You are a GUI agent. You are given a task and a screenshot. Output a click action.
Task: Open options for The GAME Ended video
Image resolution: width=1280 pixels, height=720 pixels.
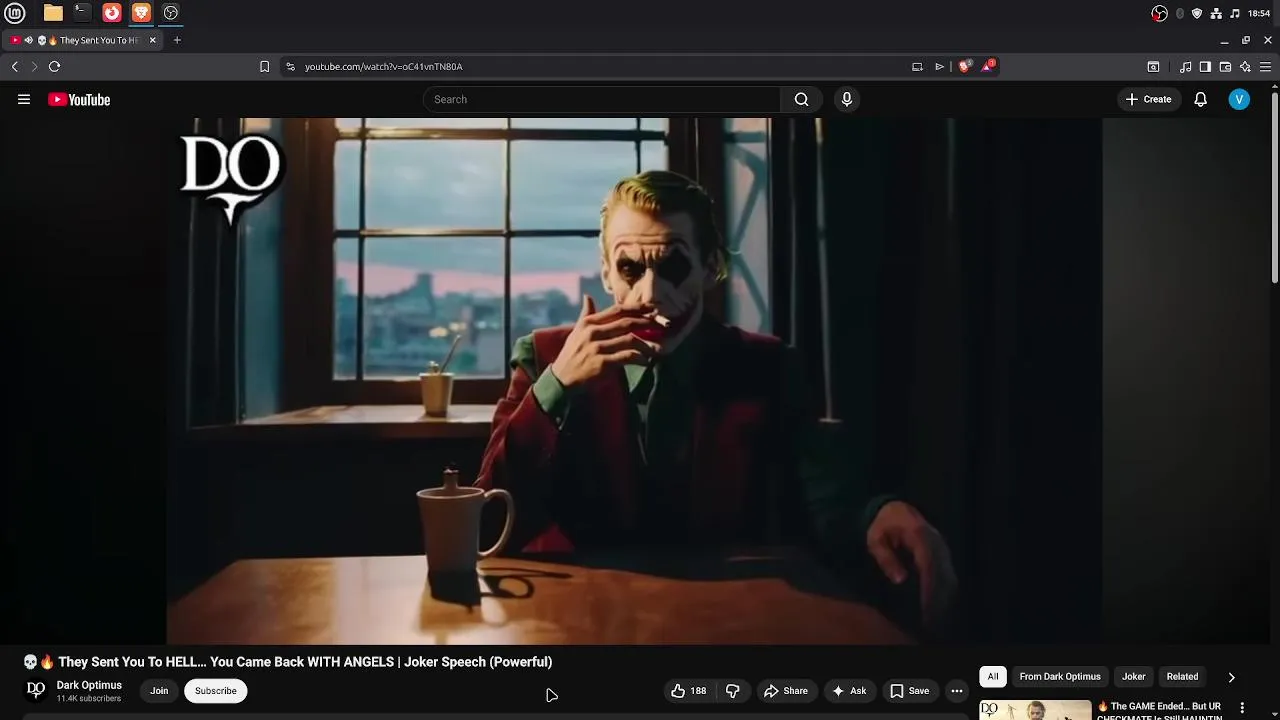pyautogui.click(x=1243, y=708)
